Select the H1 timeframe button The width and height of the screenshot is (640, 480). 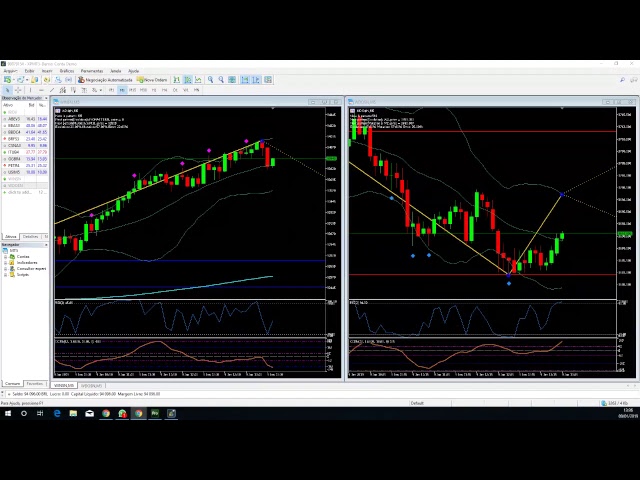154,90
